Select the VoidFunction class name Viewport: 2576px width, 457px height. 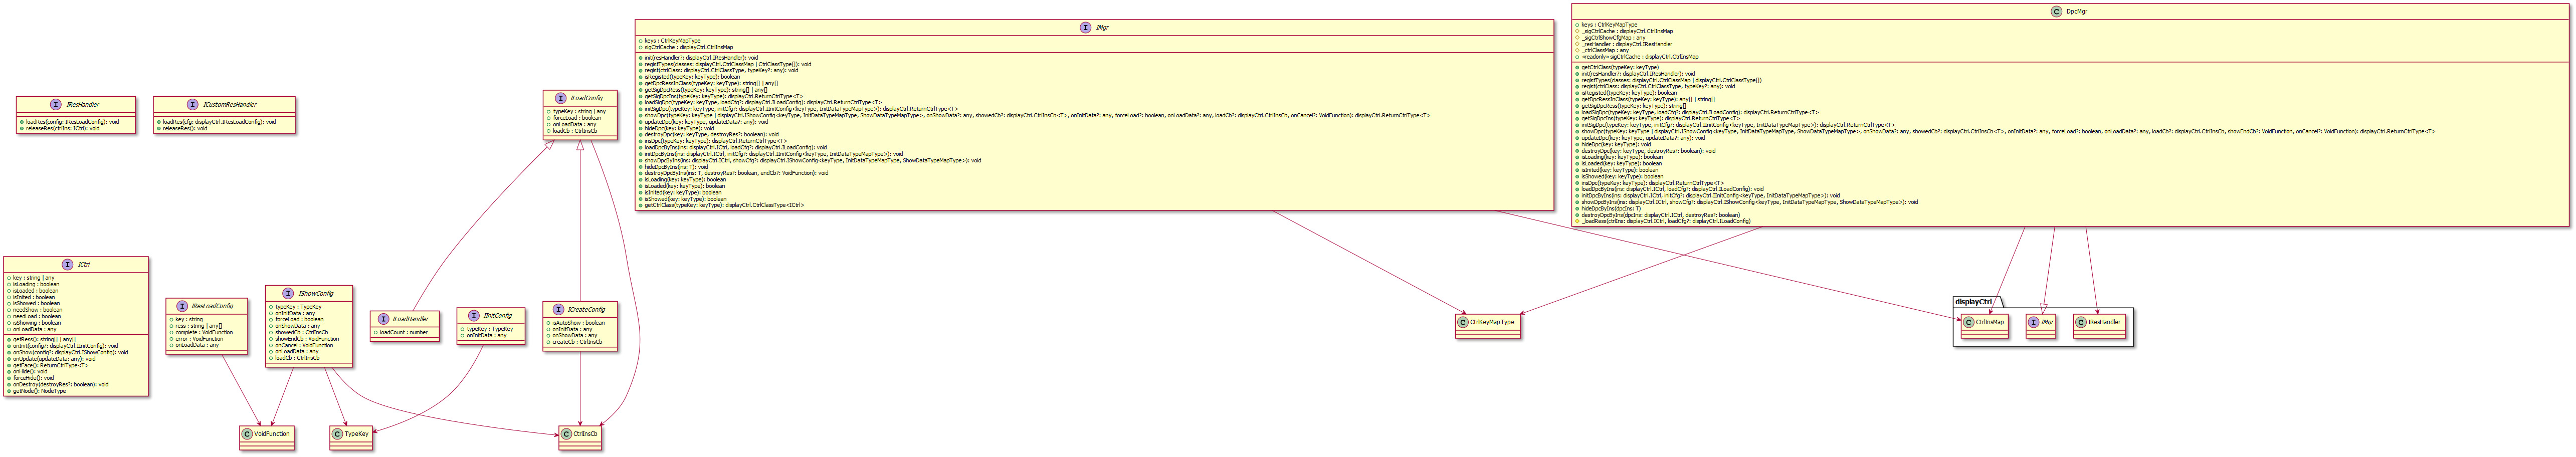click(x=272, y=434)
